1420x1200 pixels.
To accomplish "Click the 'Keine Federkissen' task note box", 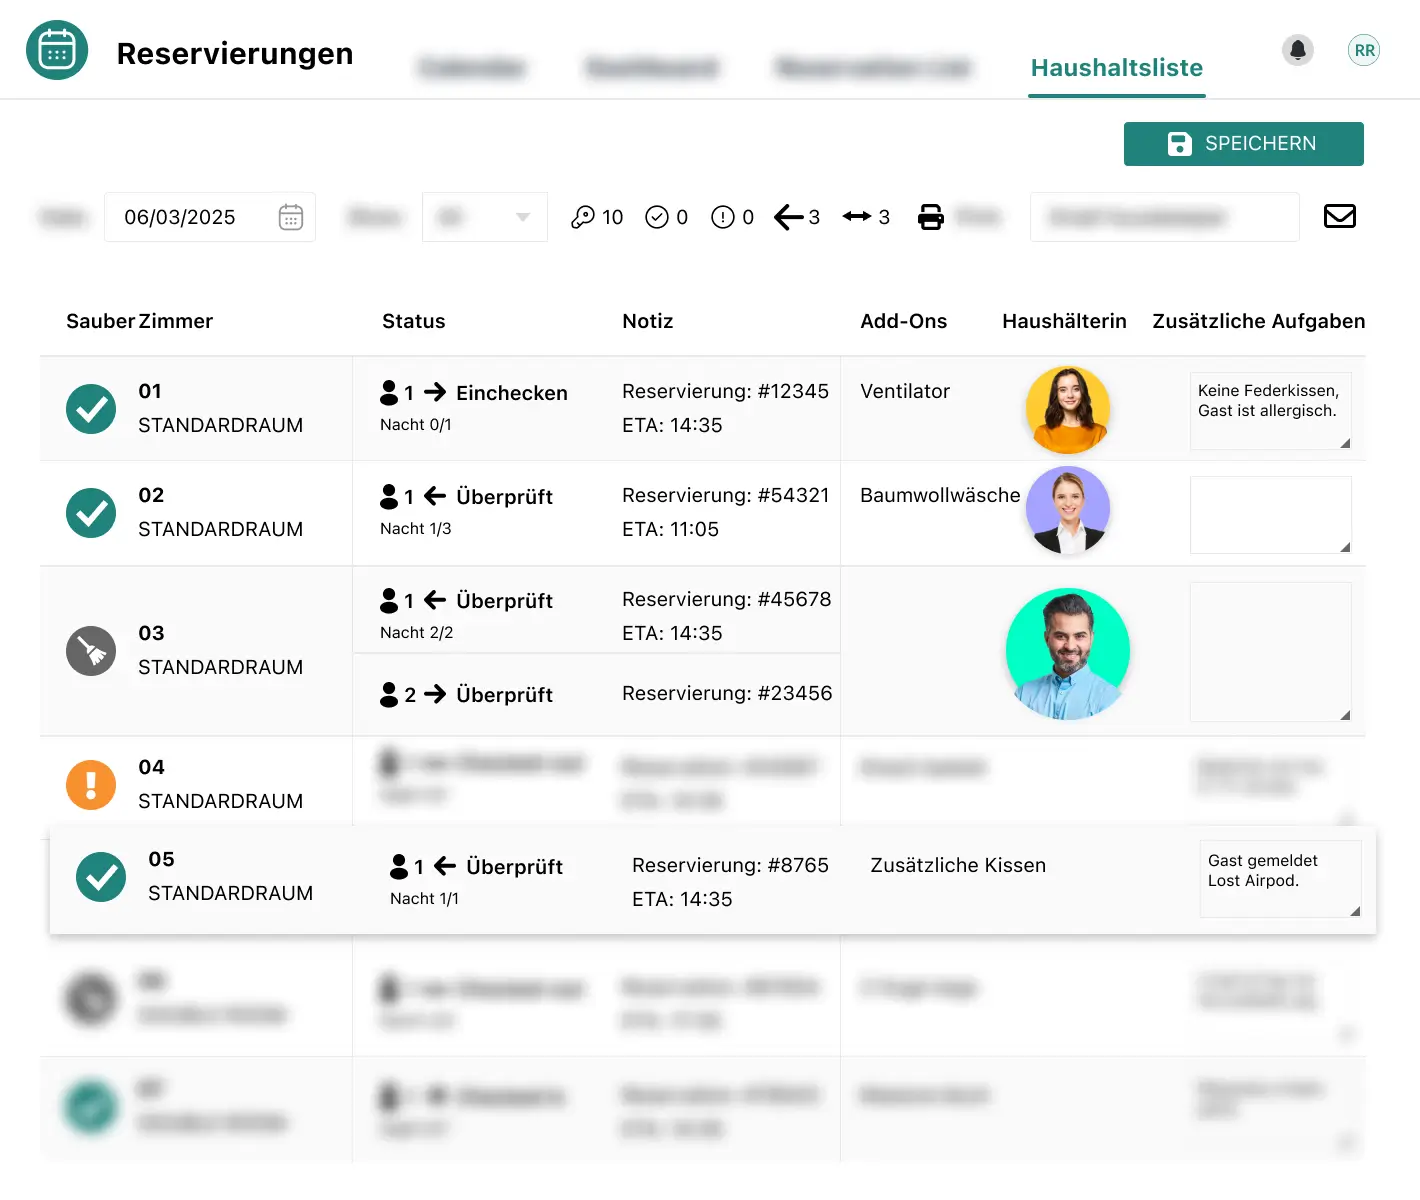I will 1269,411.
